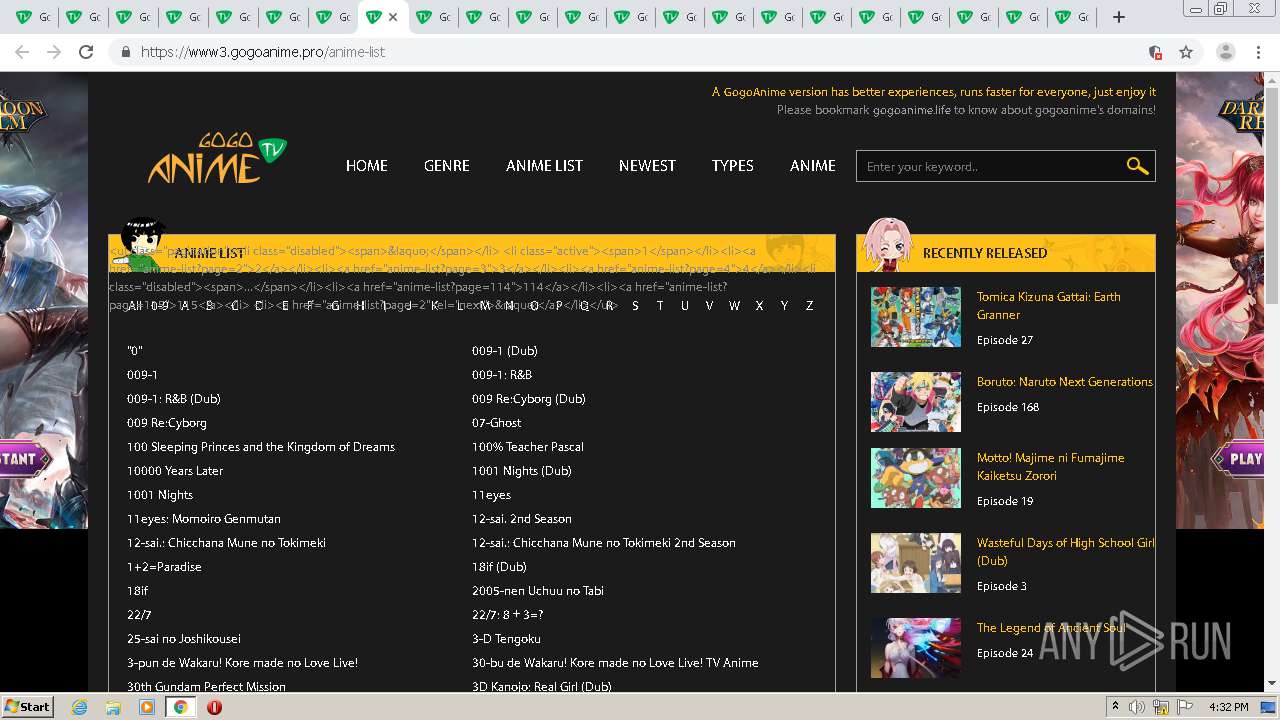Open File Explorer from taskbar
Viewport: 1280px width, 720px height.
(113, 707)
